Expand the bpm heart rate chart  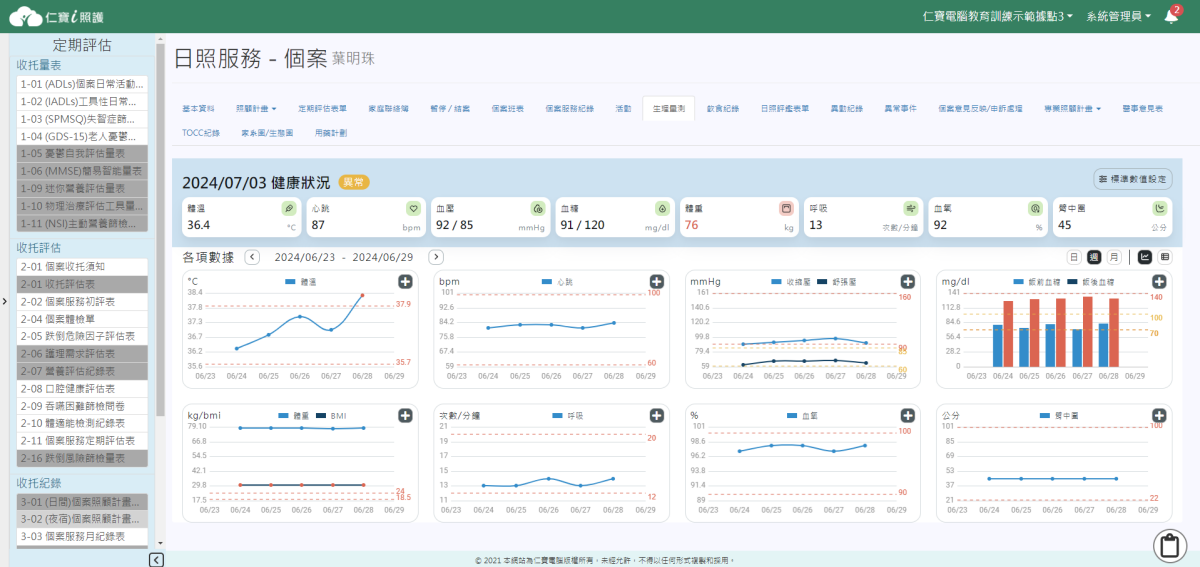(x=656, y=282)
